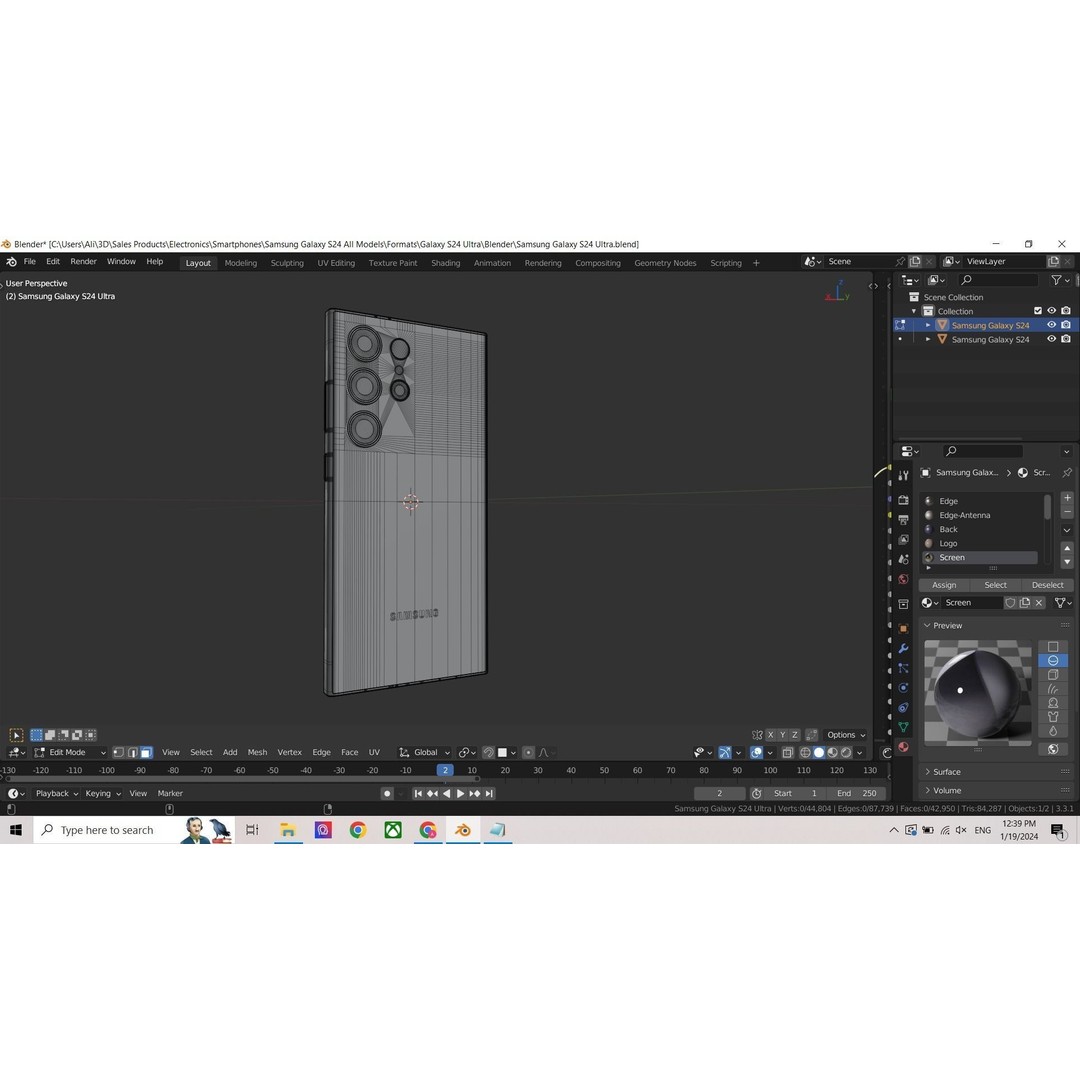This screenshot has width=1080, height=1080.
Task: Activate face selection mode icon
Action: coord(146,752)
